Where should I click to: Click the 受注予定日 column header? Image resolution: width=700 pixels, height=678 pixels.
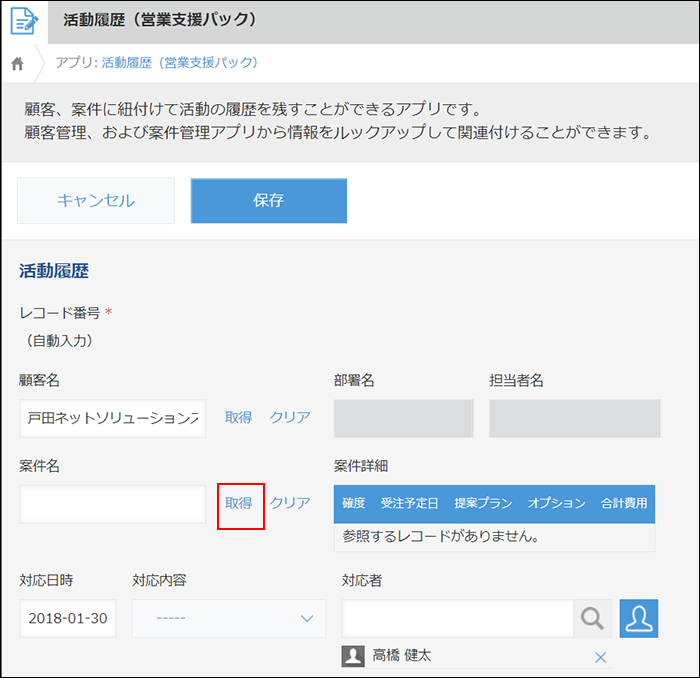409,503
